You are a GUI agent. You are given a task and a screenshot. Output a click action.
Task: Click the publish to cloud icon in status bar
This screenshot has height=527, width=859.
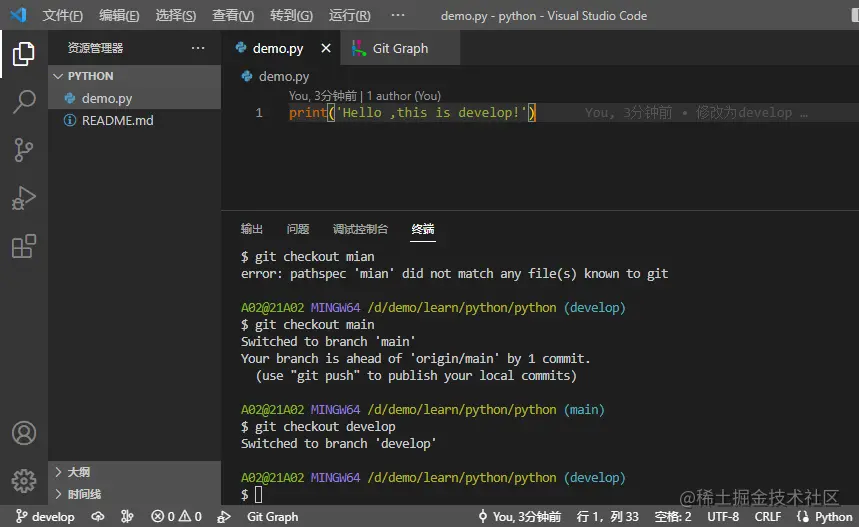pos(98,517)
